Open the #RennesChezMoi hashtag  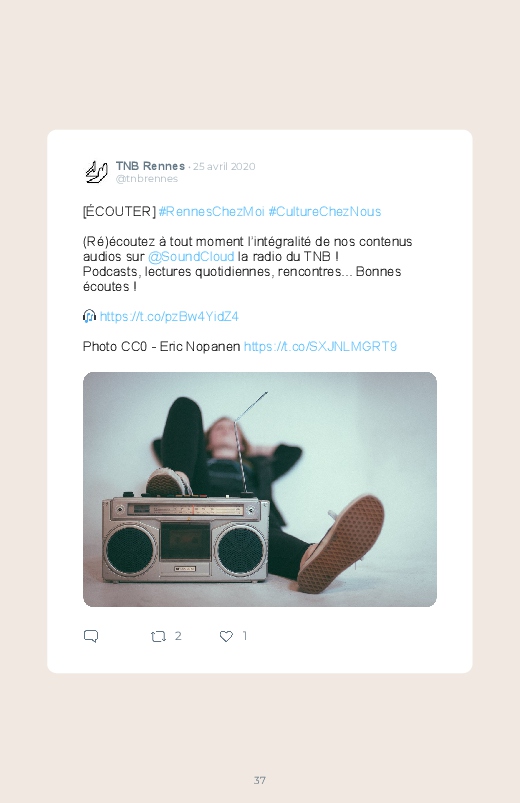click(212, 212)
